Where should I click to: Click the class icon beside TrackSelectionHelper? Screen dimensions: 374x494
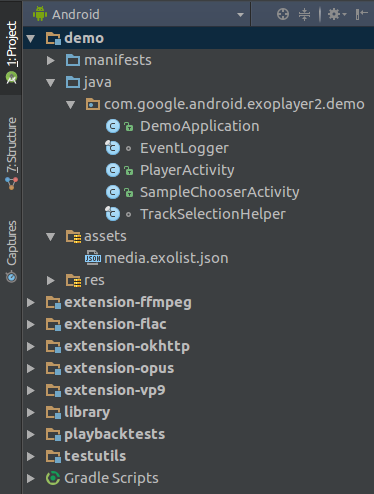tap(112, 214)
